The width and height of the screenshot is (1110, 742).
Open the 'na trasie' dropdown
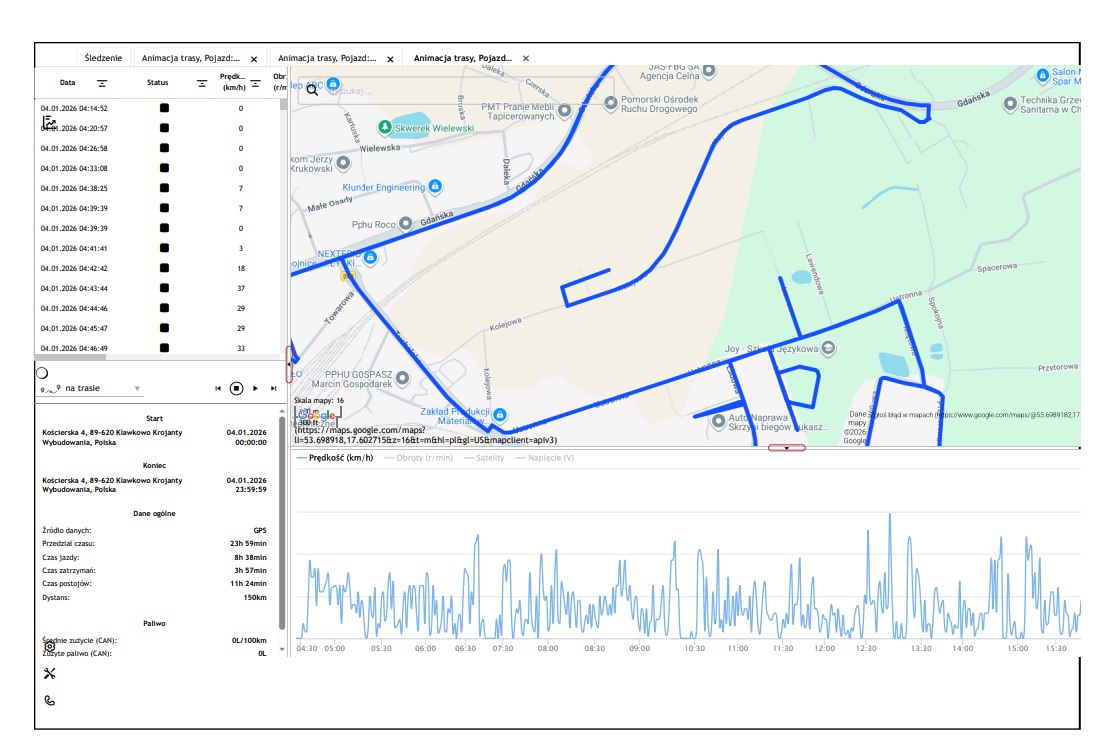138,388
